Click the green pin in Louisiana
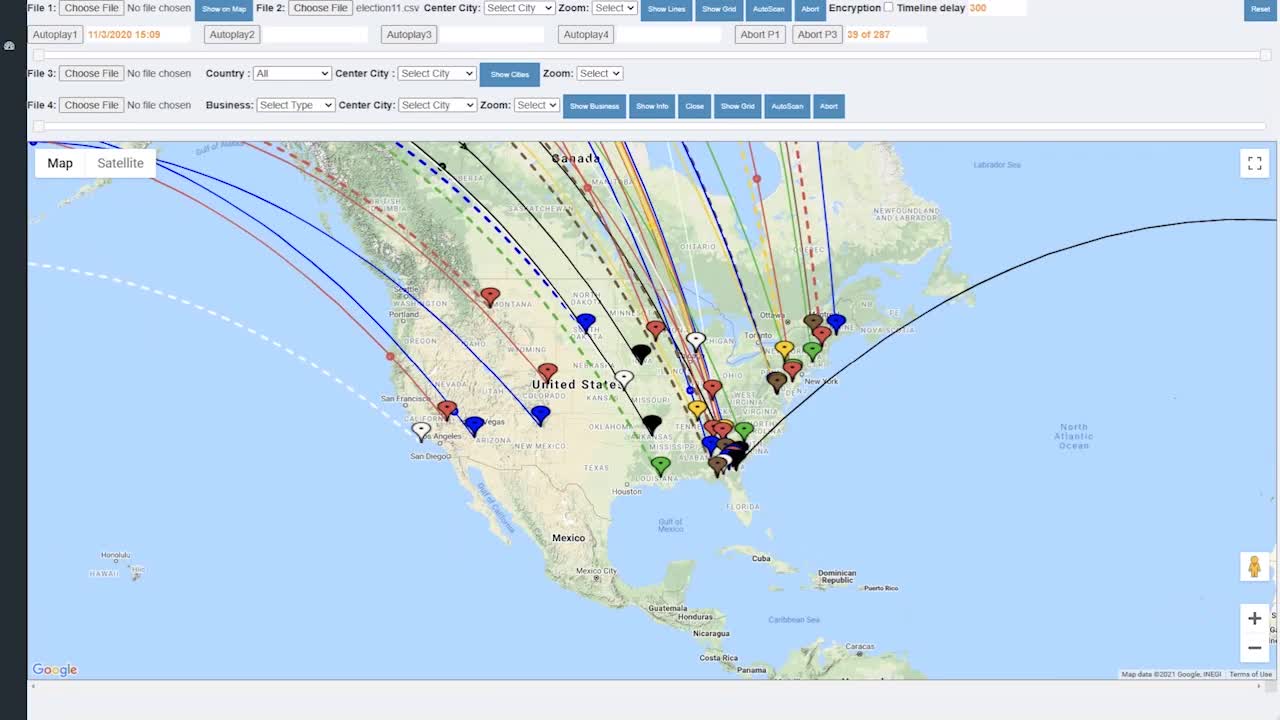 coord(660,465)
